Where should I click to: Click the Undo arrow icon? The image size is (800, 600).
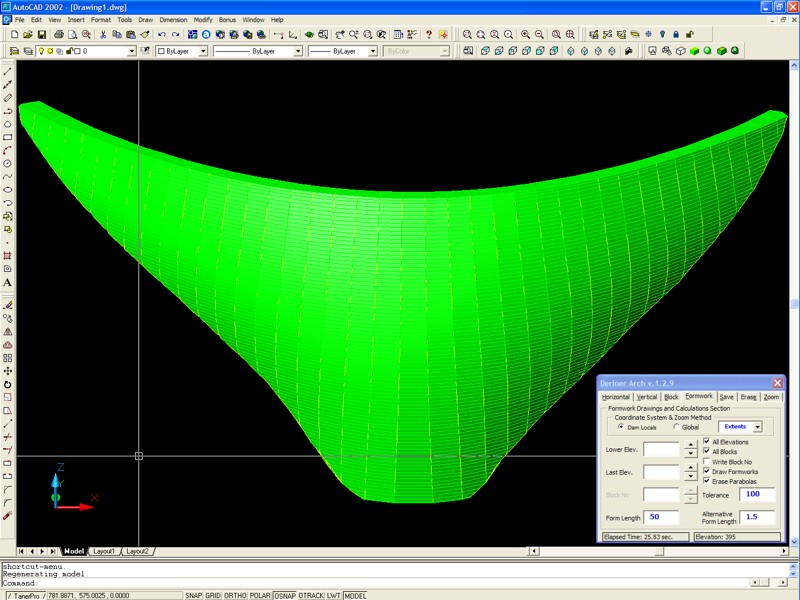click(162, 34)
